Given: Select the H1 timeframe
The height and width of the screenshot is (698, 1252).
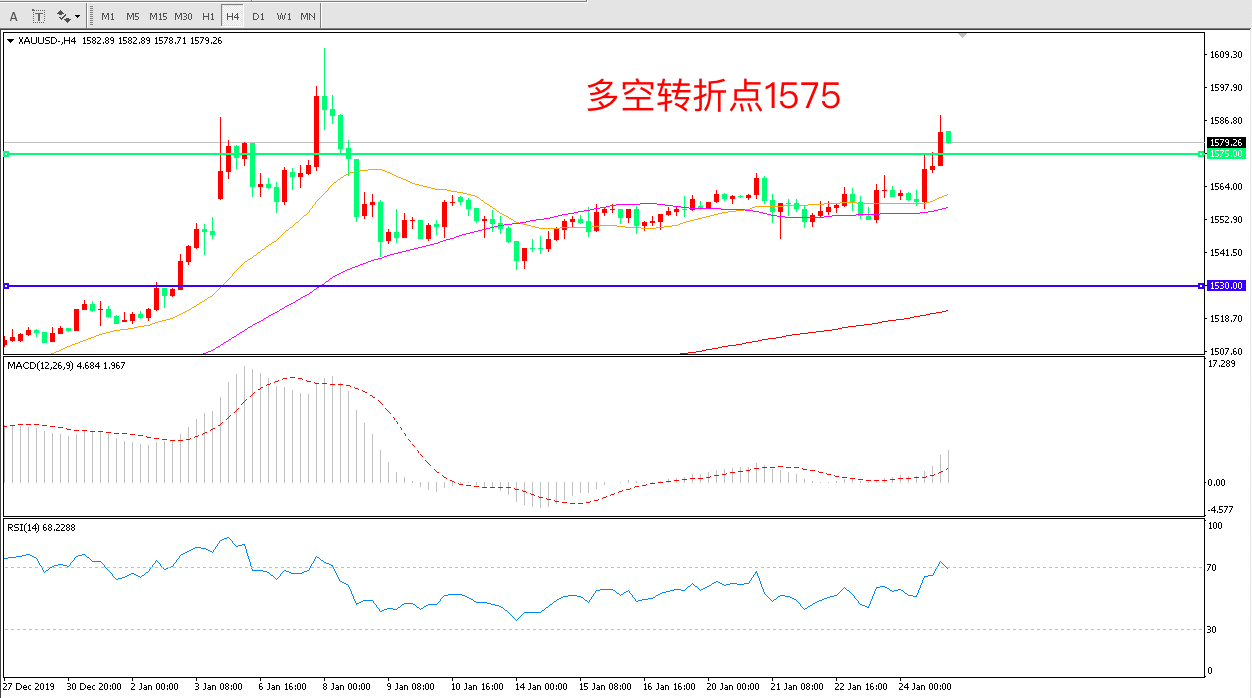Looking at the screenshot, I should (208, 16).
